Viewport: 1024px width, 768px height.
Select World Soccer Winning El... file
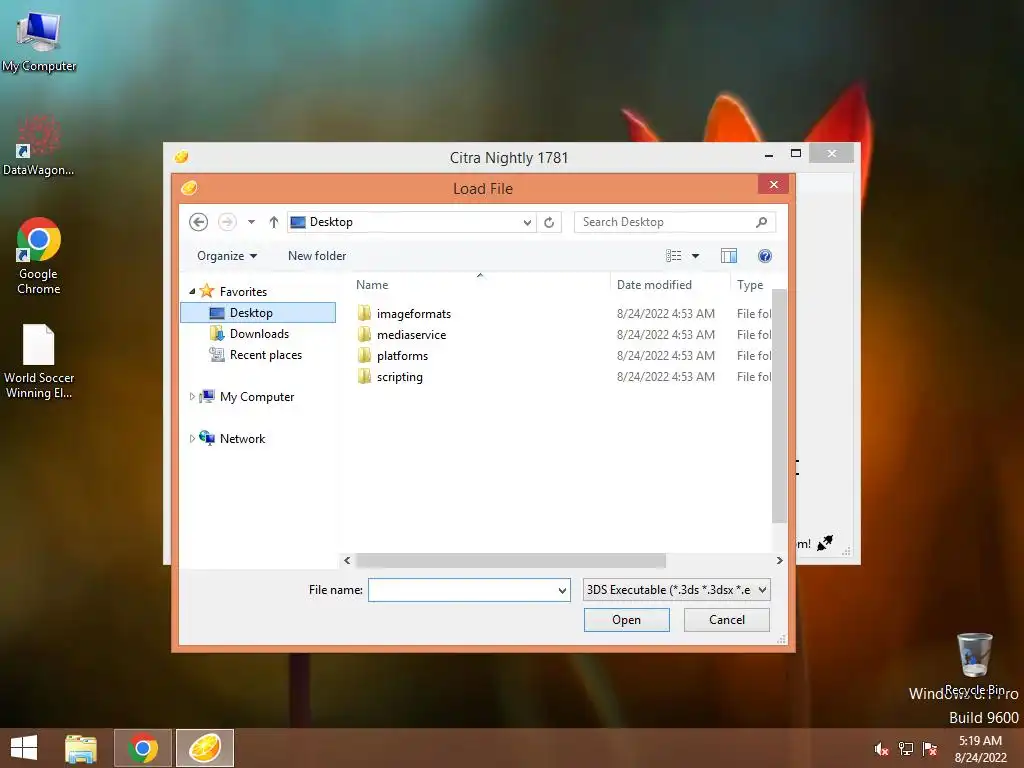tap(39, 362)
